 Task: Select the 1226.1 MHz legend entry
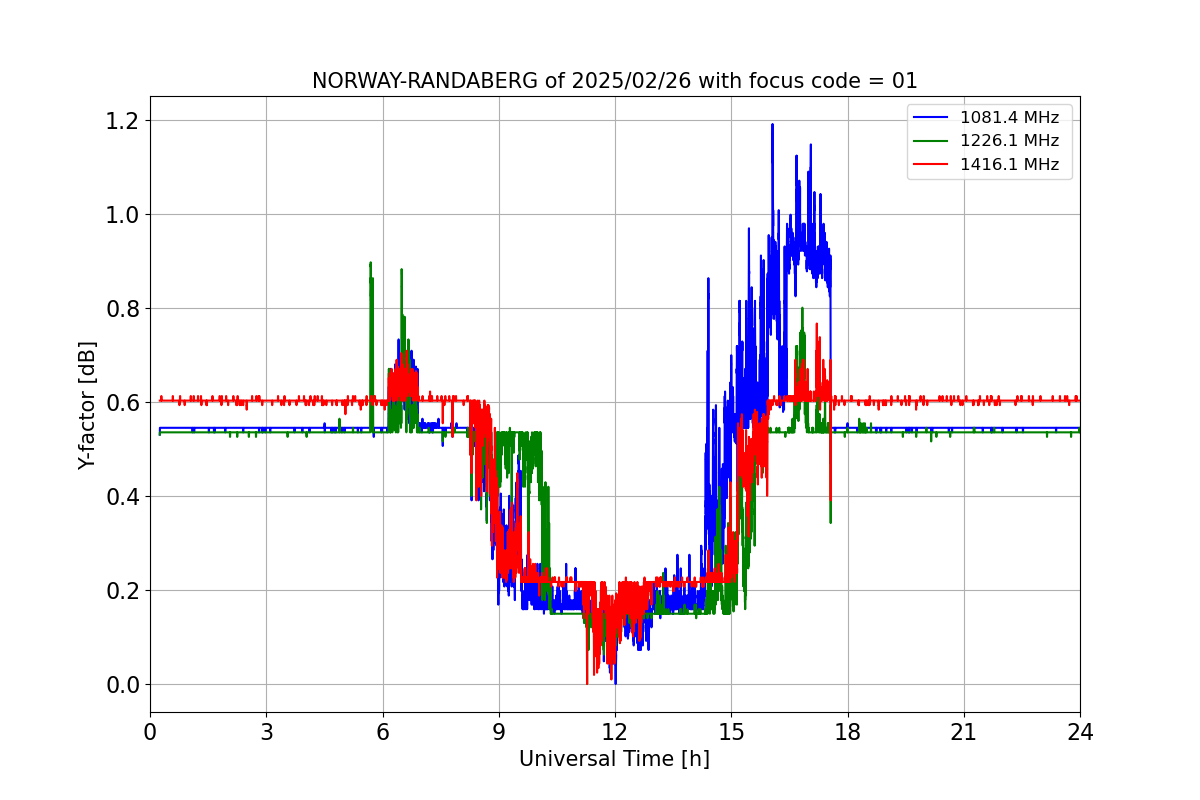(990, 141)
